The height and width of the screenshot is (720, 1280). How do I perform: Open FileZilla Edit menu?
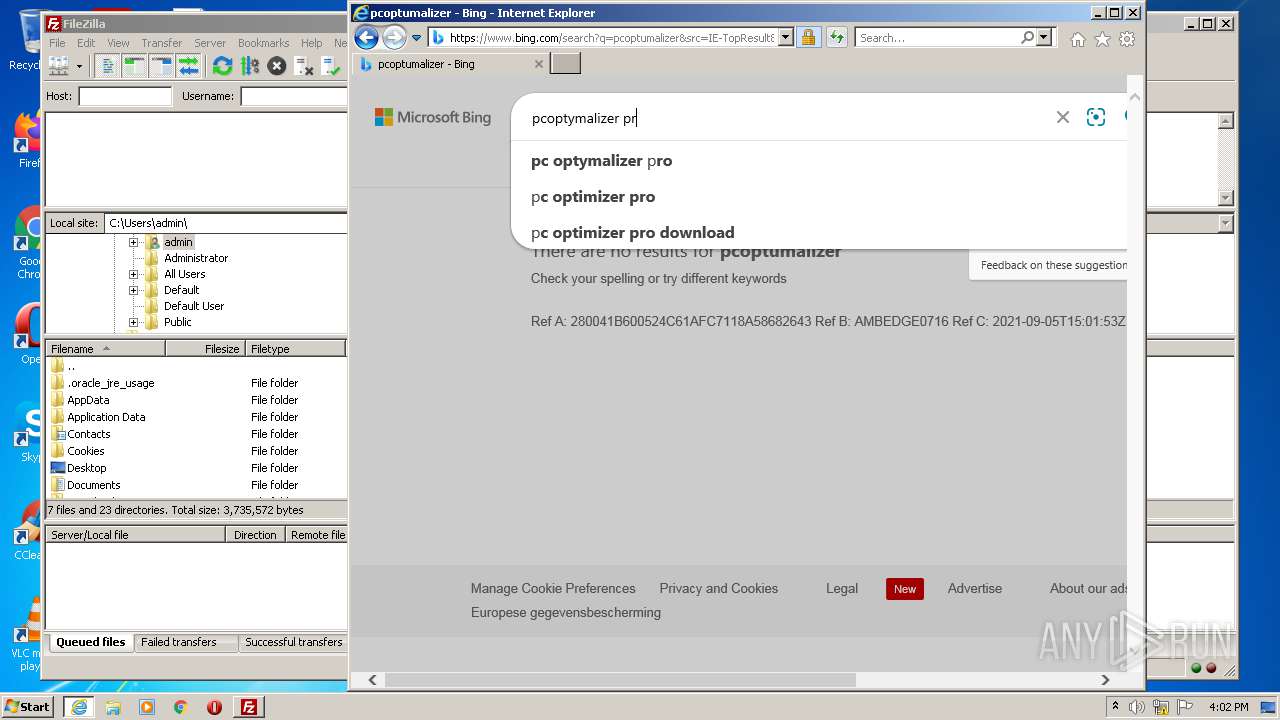[x=86, y=43]
